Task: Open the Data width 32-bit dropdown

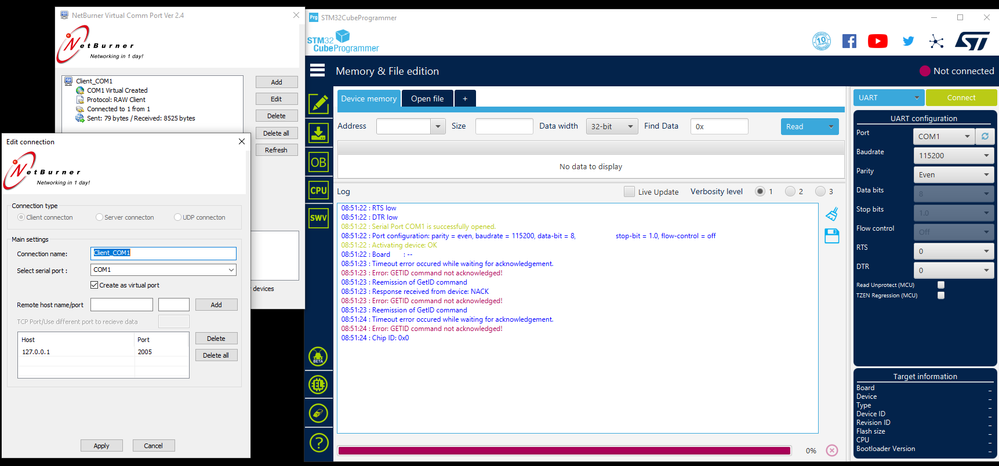Action: coord(612,126)
